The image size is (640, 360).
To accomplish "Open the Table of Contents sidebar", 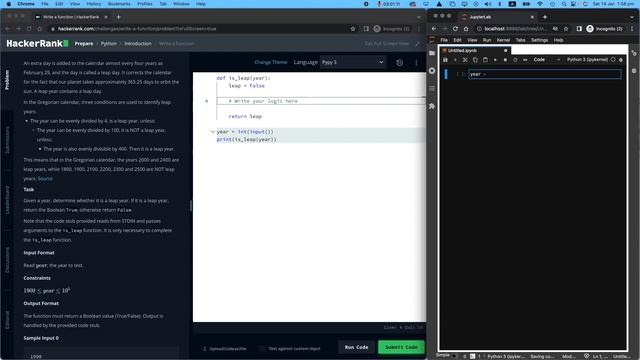I will (432, 89).
